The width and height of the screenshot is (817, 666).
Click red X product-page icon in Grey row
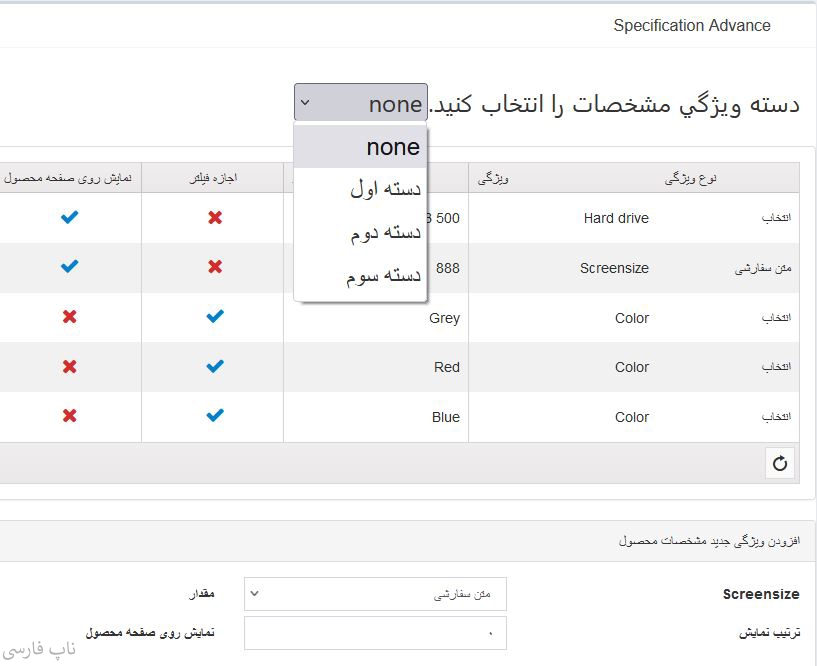[x=69, y=317]
